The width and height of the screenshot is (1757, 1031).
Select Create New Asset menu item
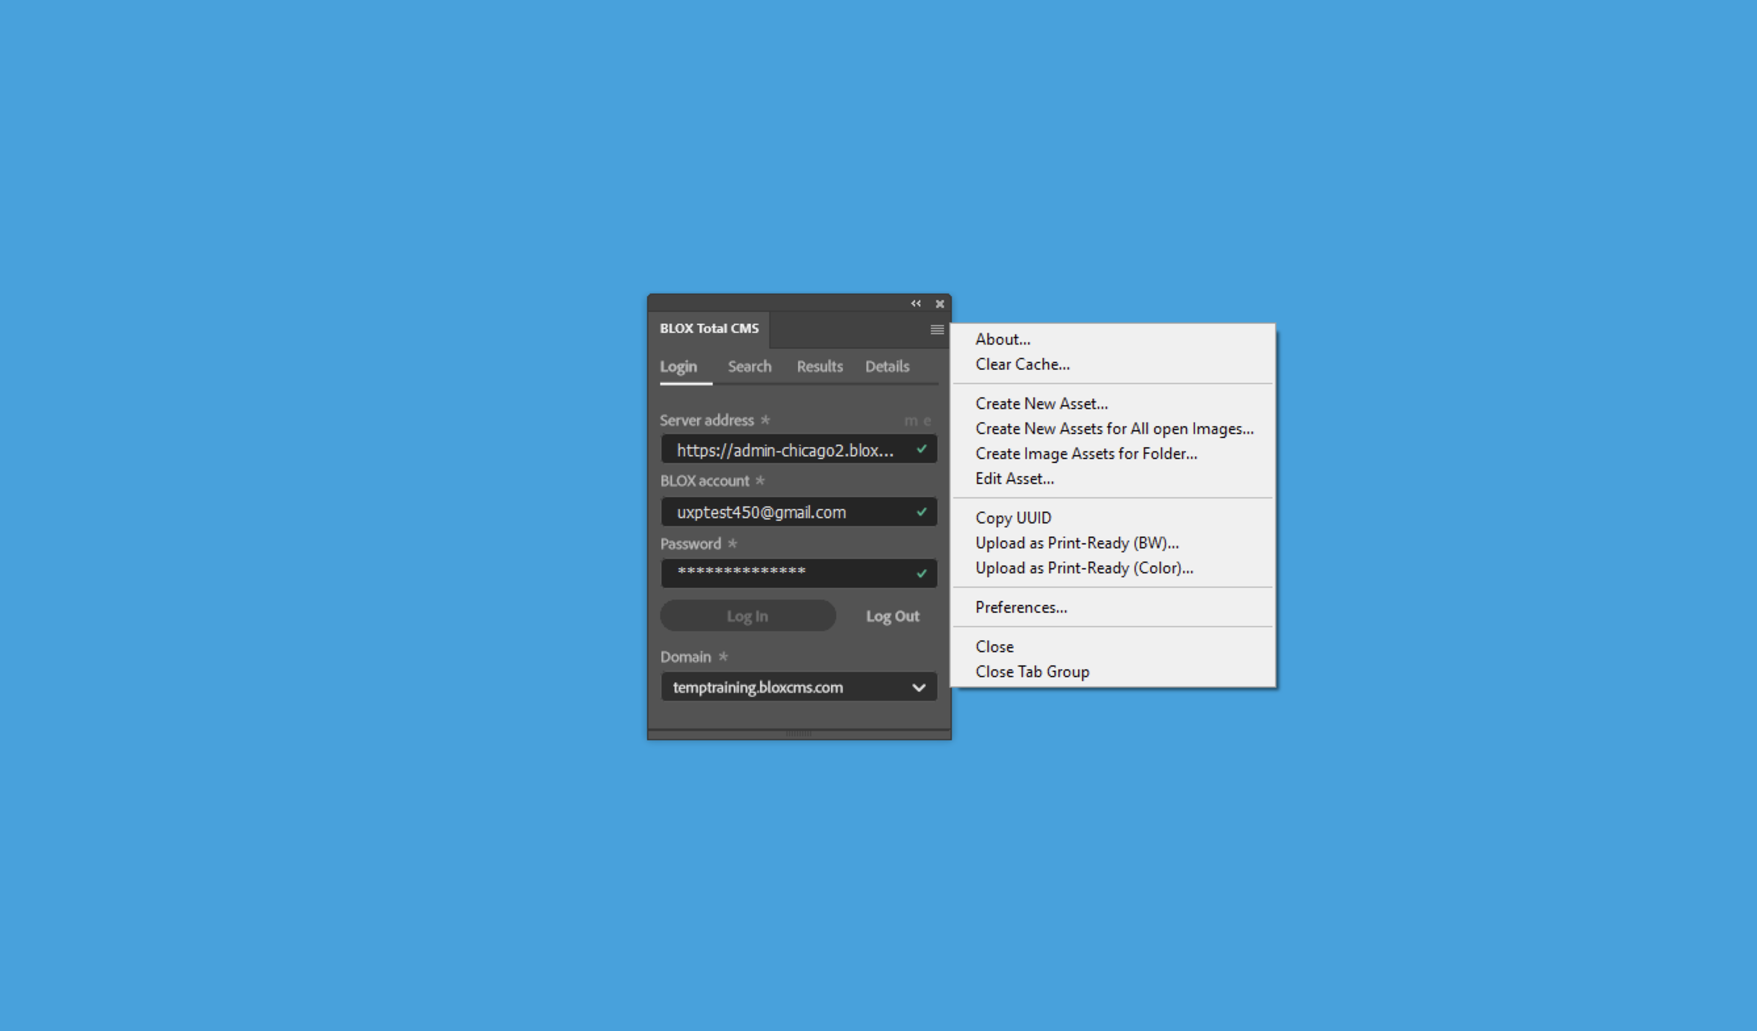(1041, 404)
